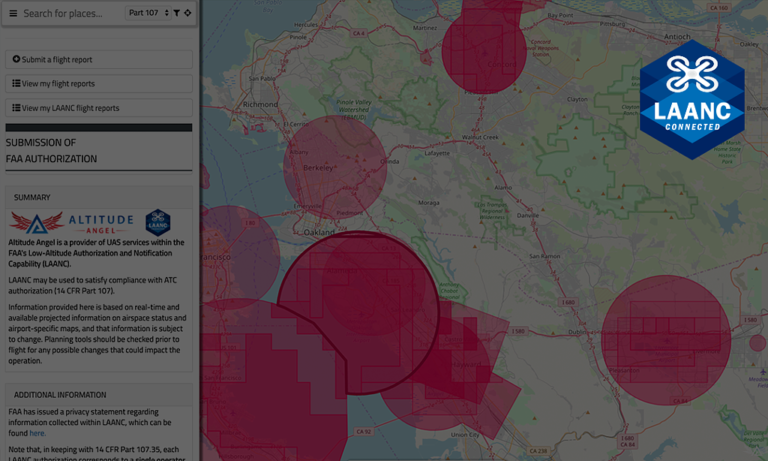Image resolution: width=768 pixels, height=461 pixels.
Task: Open View my flight reports
Action: tap(99, 84)
